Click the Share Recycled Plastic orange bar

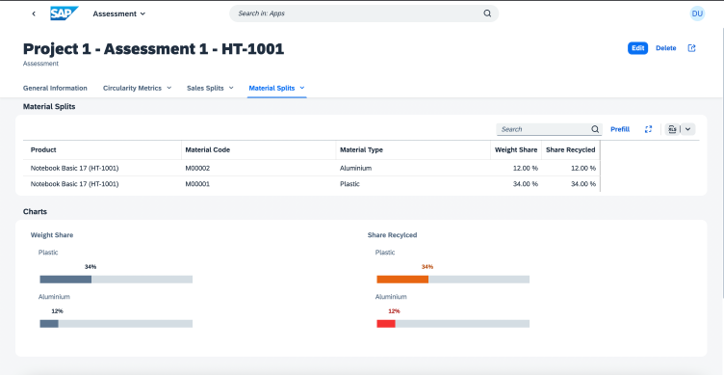coord(403,279)
